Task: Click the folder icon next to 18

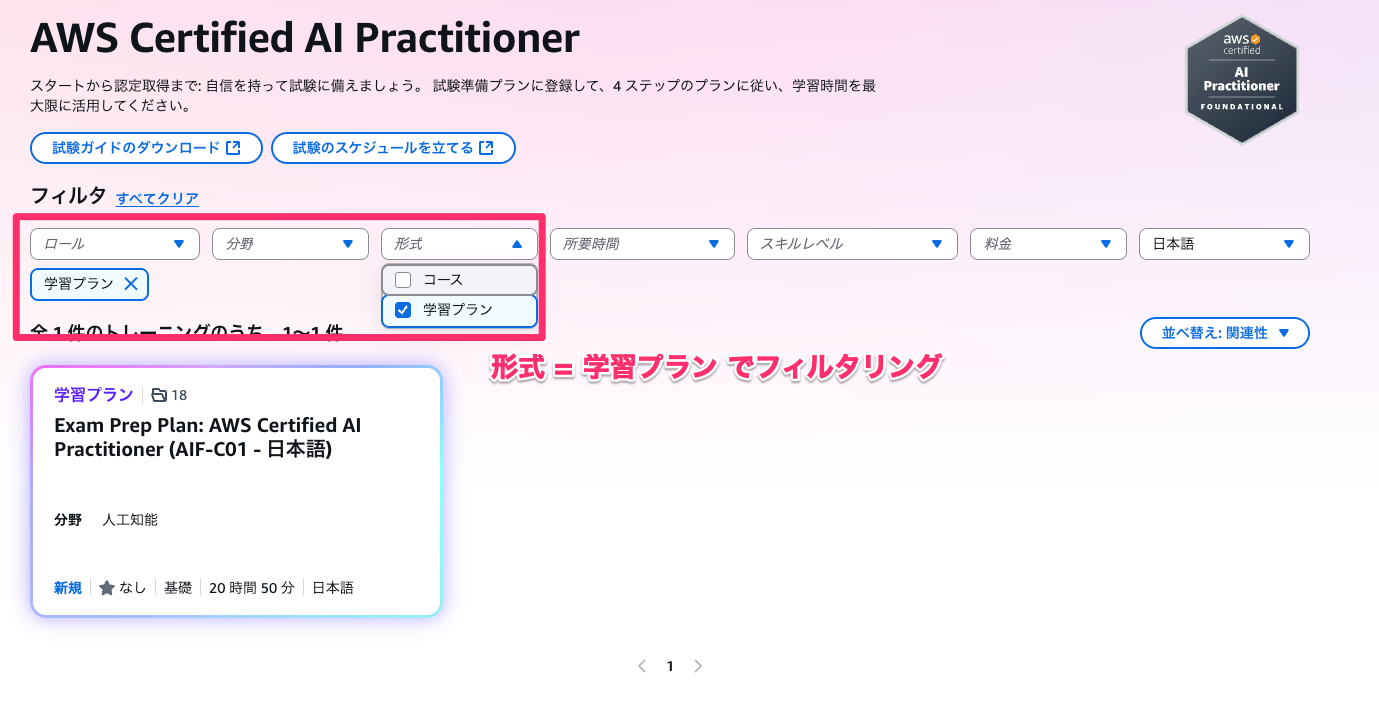Action: [x=159, y=395]
